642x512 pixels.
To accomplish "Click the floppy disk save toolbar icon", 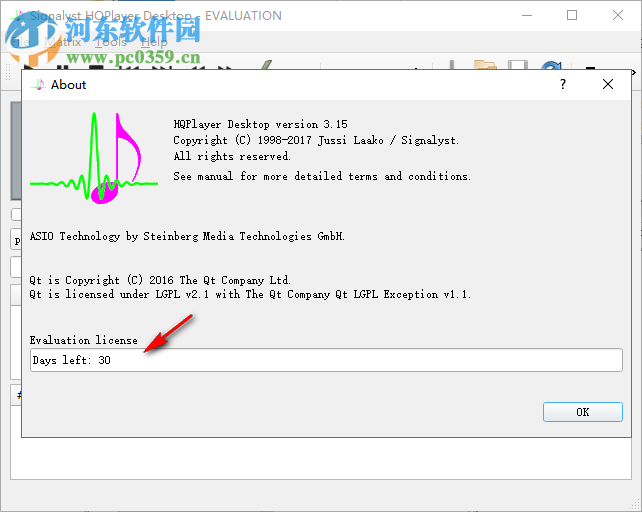I will click(518, 65).
